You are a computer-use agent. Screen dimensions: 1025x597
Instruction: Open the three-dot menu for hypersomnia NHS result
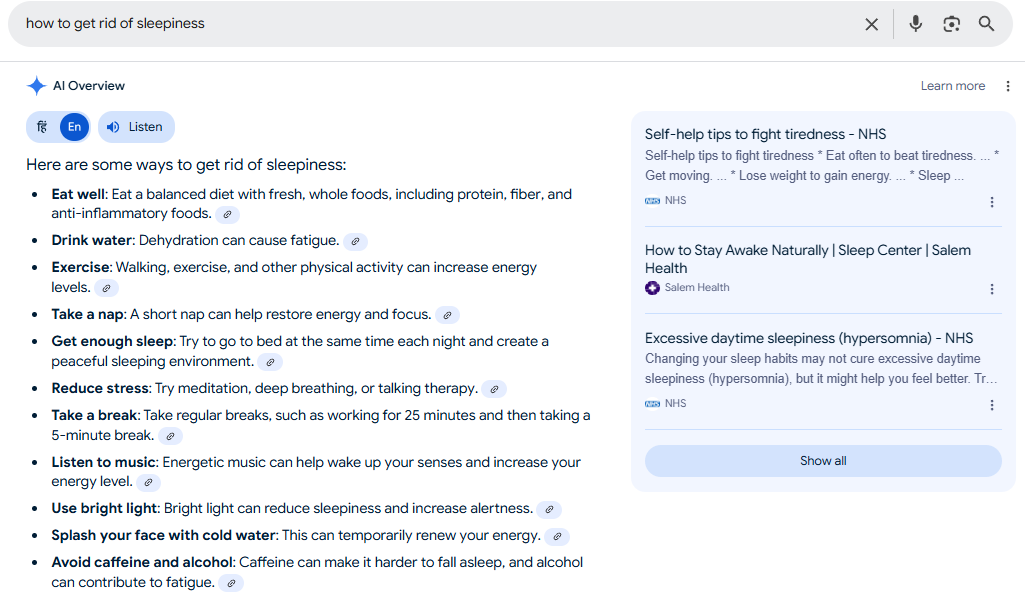992,405
